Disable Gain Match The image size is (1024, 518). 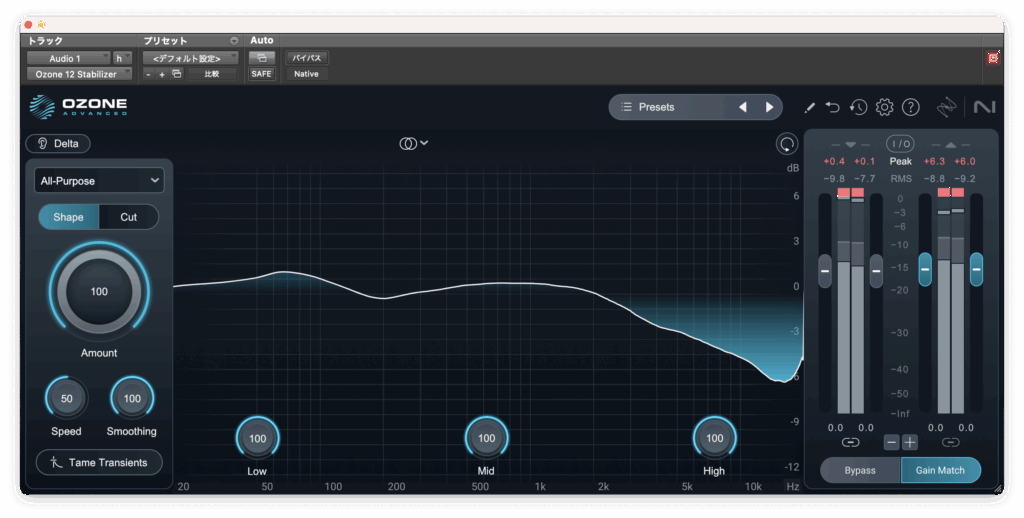(x=940, y=470)
